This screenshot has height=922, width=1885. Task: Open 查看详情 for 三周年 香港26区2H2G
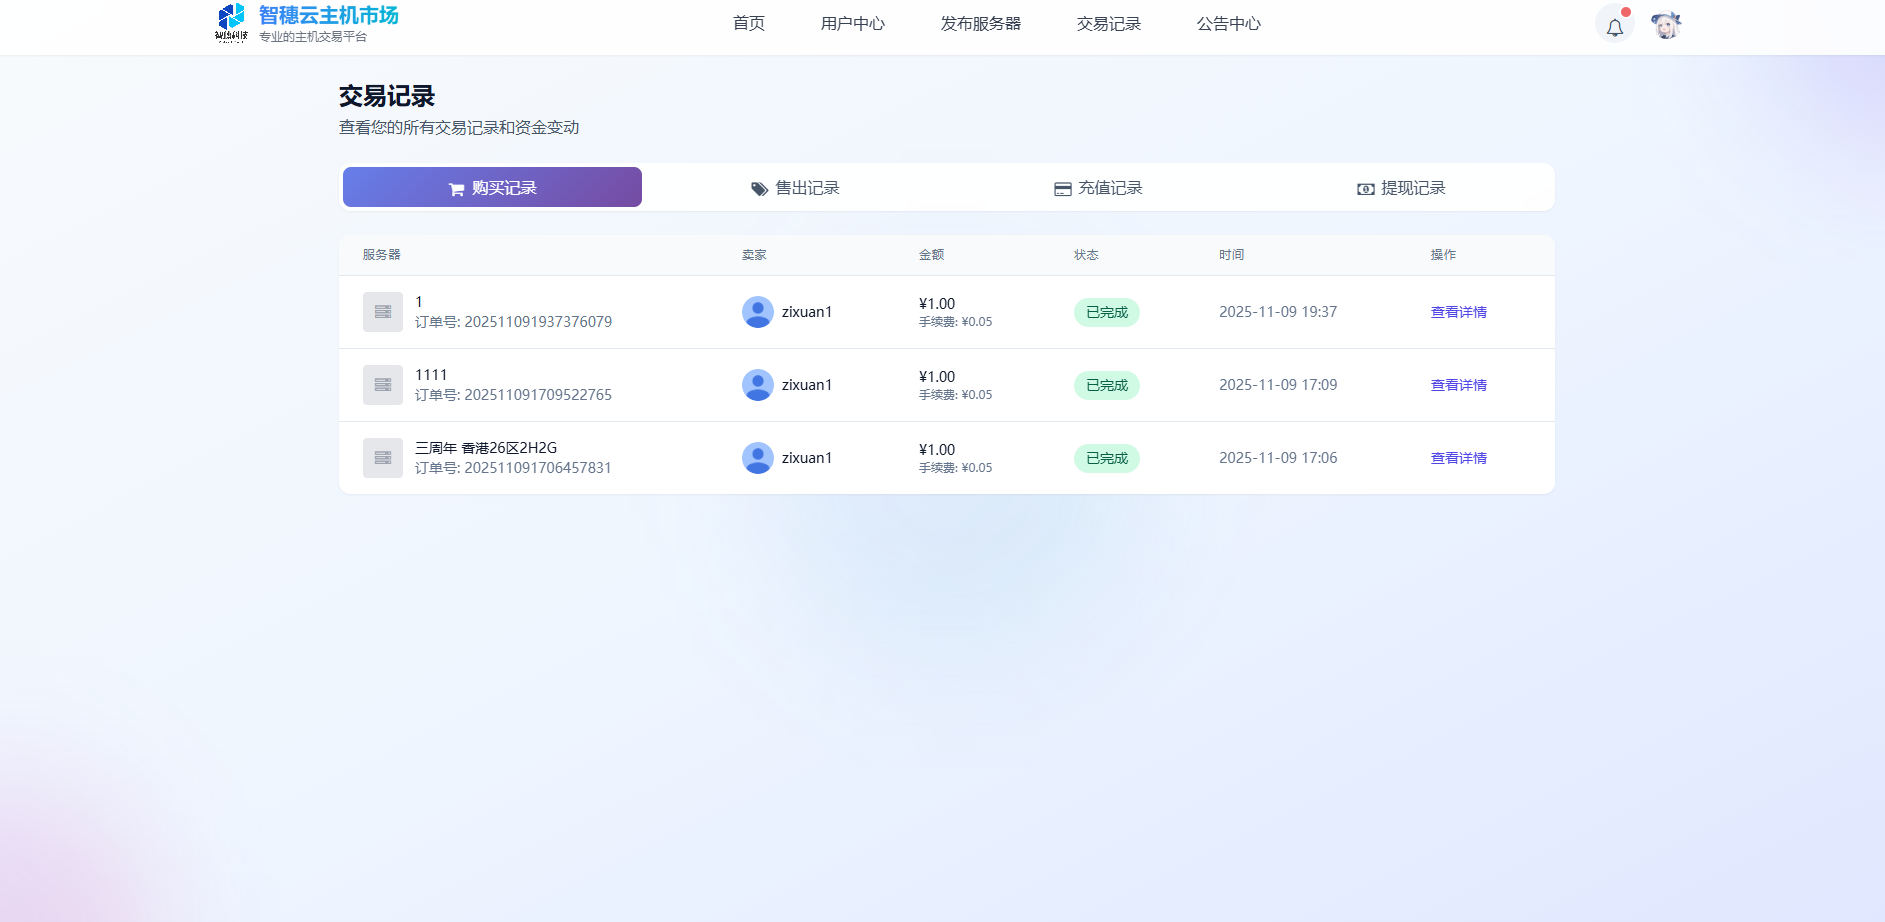1458,458
